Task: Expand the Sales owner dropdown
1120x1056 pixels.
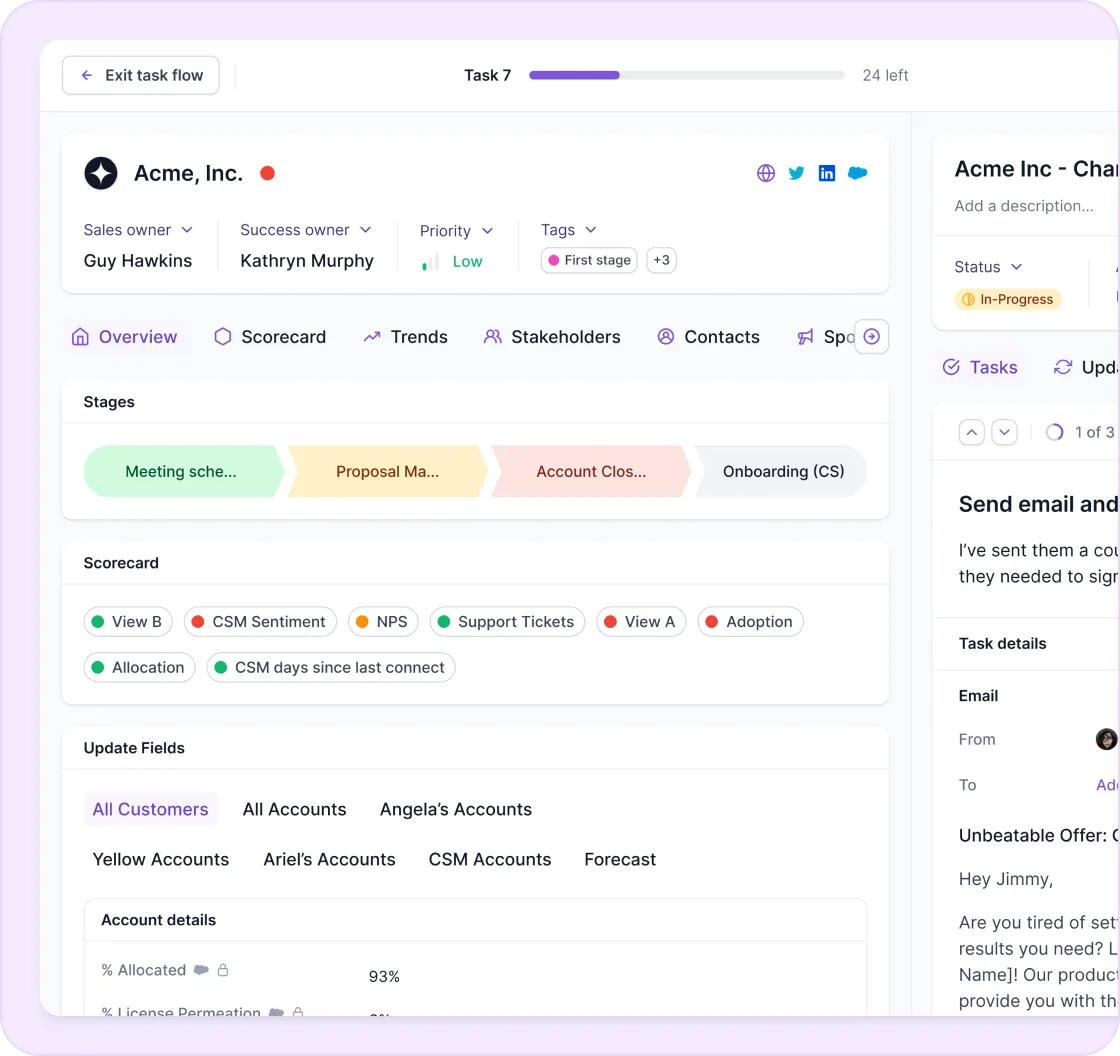Action: (138, 230)
